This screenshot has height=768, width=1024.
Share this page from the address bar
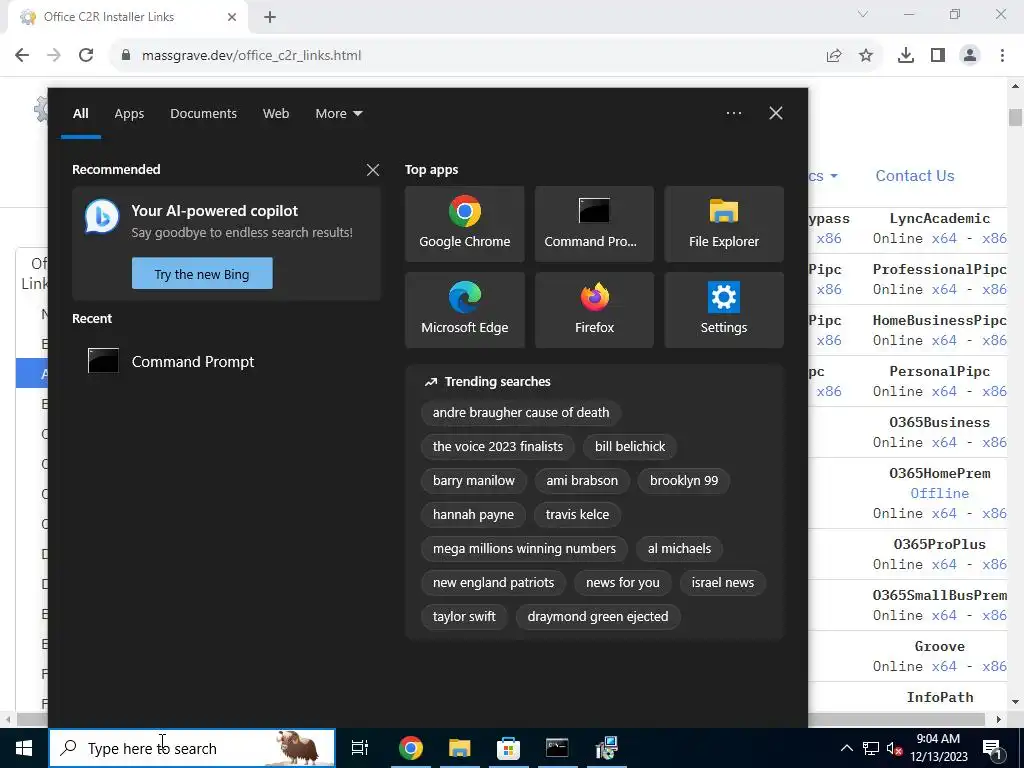[834, 56]
